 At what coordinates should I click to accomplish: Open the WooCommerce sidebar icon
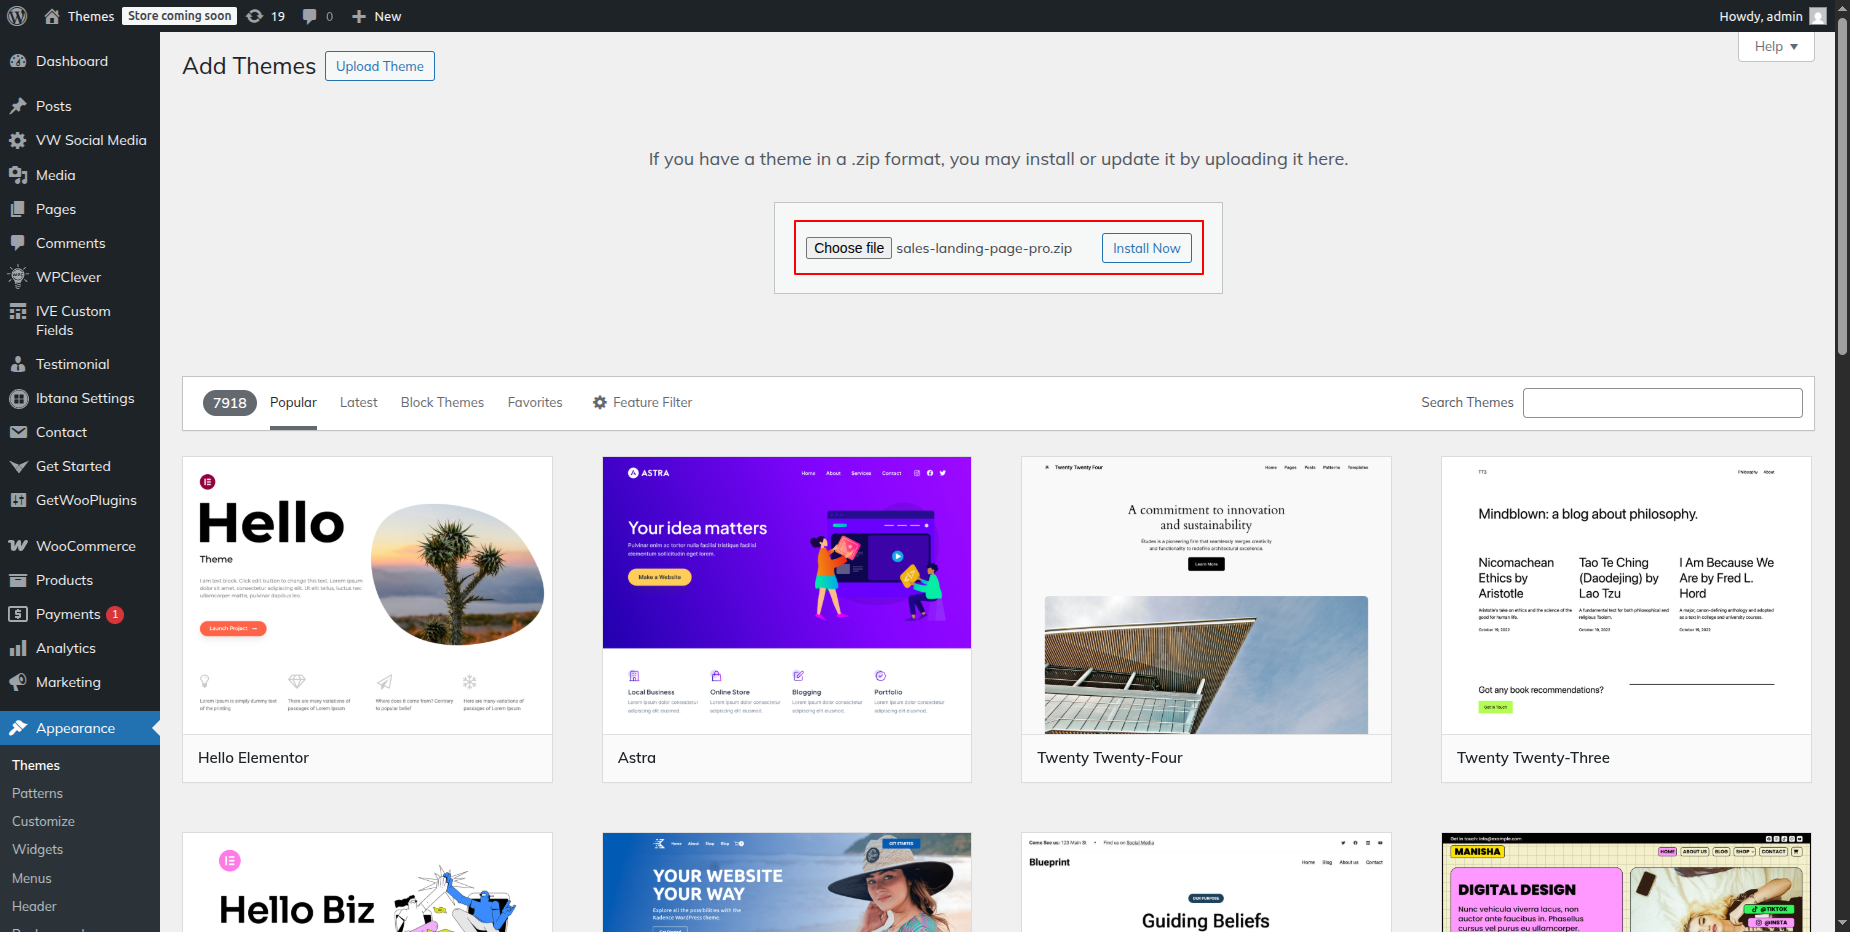(x=18, y=546)
